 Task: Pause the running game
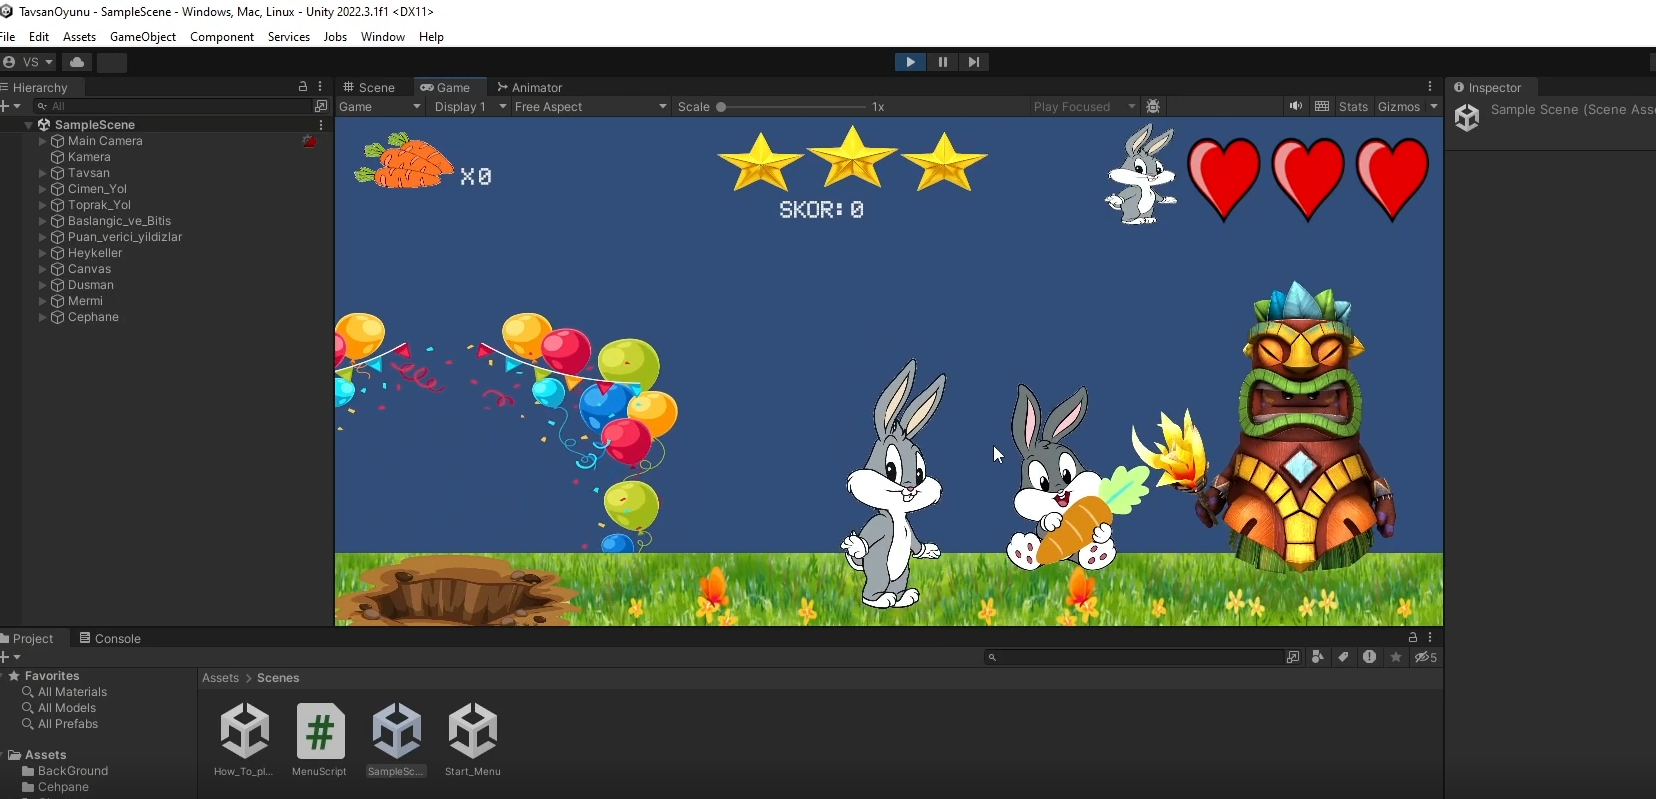pyautogui.click(x=942, y=62)
